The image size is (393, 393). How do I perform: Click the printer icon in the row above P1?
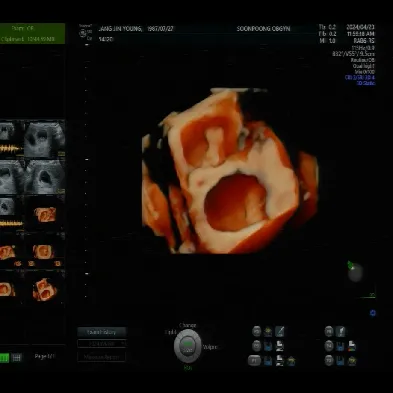click(x=280, y=346)
